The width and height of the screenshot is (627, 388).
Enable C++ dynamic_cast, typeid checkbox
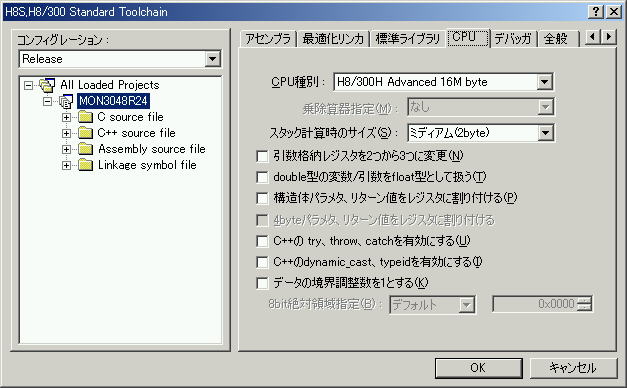(x=262, y=262)
